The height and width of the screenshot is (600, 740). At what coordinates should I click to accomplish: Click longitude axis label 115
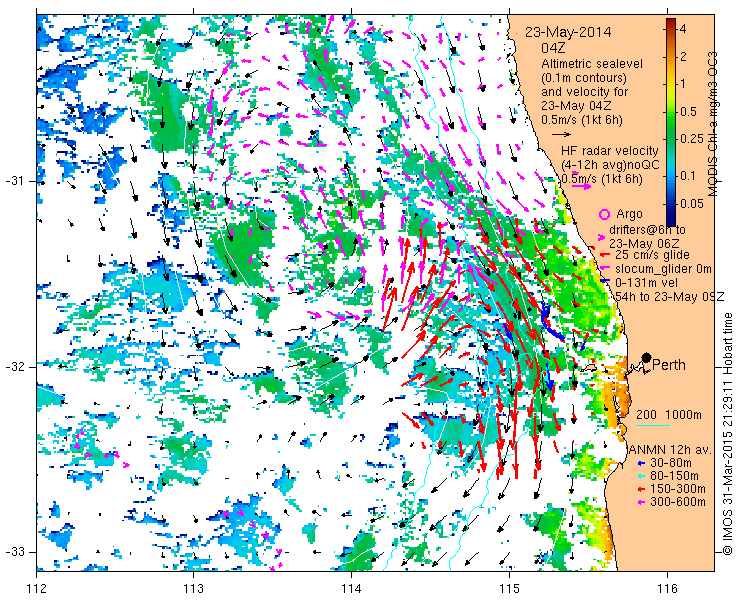(509, 589)
